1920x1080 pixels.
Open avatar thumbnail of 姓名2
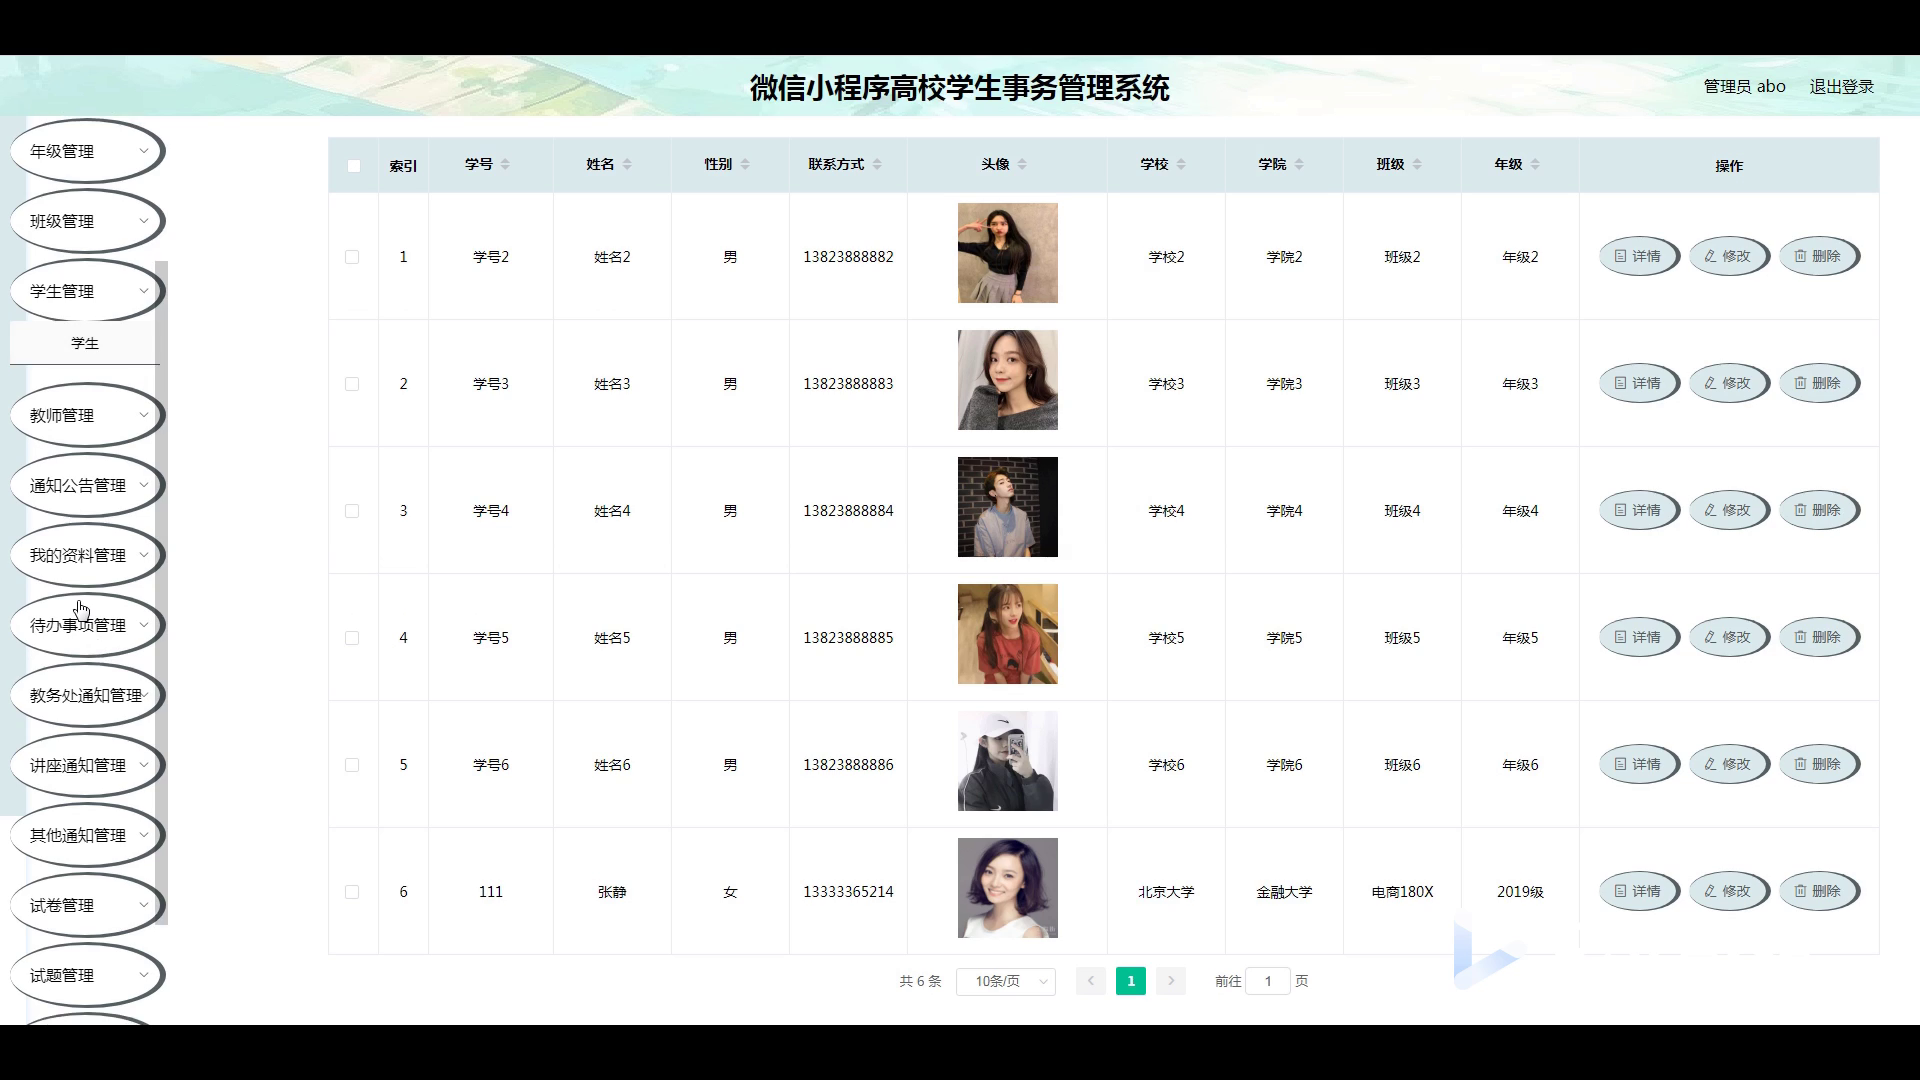(x=1008, y=253)
